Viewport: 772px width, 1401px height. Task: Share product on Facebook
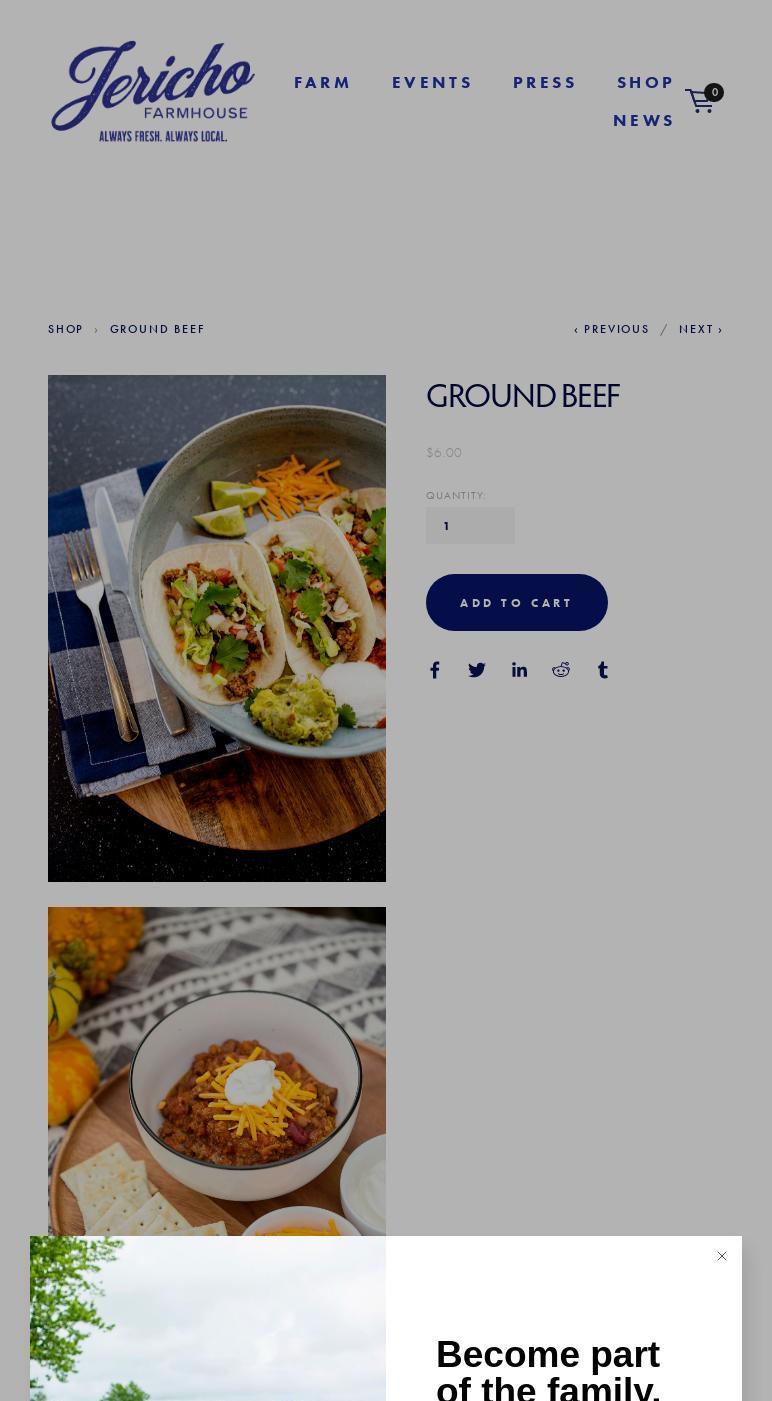pos(435,670)
